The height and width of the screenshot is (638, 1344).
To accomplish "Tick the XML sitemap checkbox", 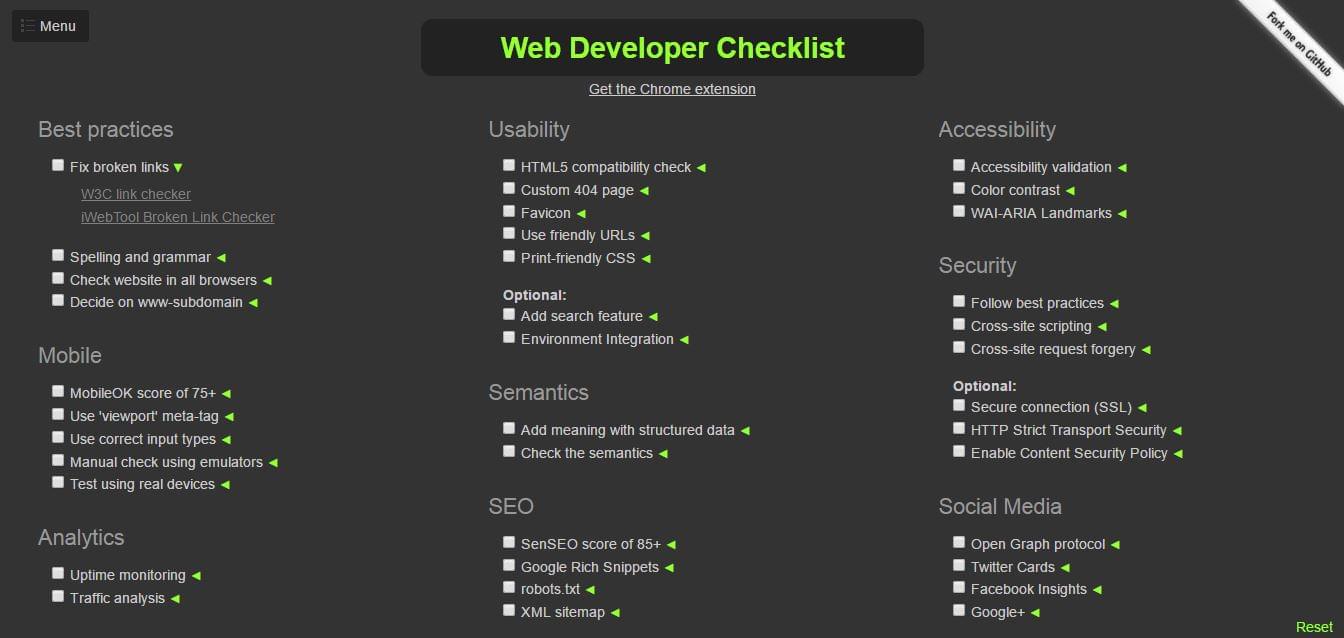I will [509, 610].
